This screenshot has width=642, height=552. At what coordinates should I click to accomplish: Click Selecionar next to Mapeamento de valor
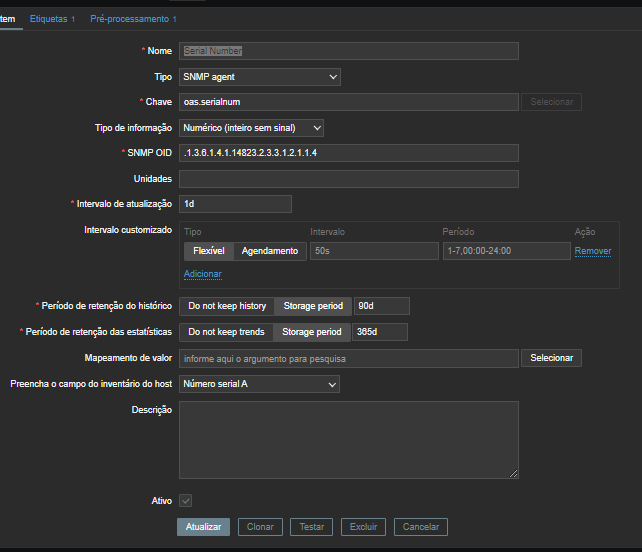[550, 358]
